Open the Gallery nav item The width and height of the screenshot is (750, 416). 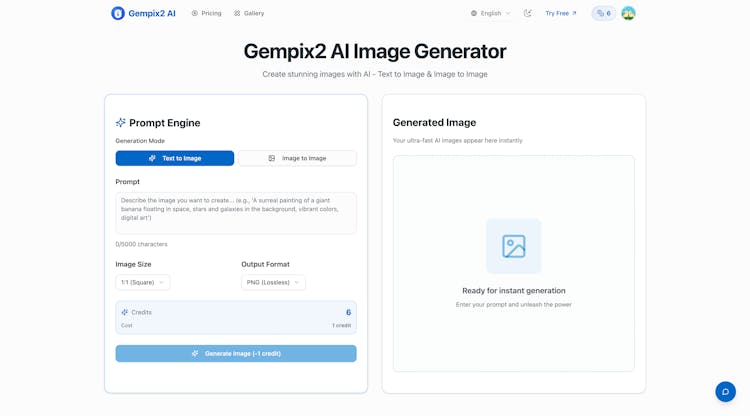[249, 13]
